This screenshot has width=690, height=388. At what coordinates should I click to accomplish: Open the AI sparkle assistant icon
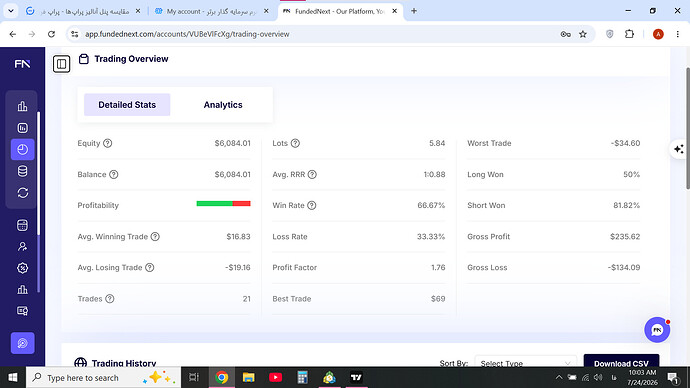(x=679, y=149)
